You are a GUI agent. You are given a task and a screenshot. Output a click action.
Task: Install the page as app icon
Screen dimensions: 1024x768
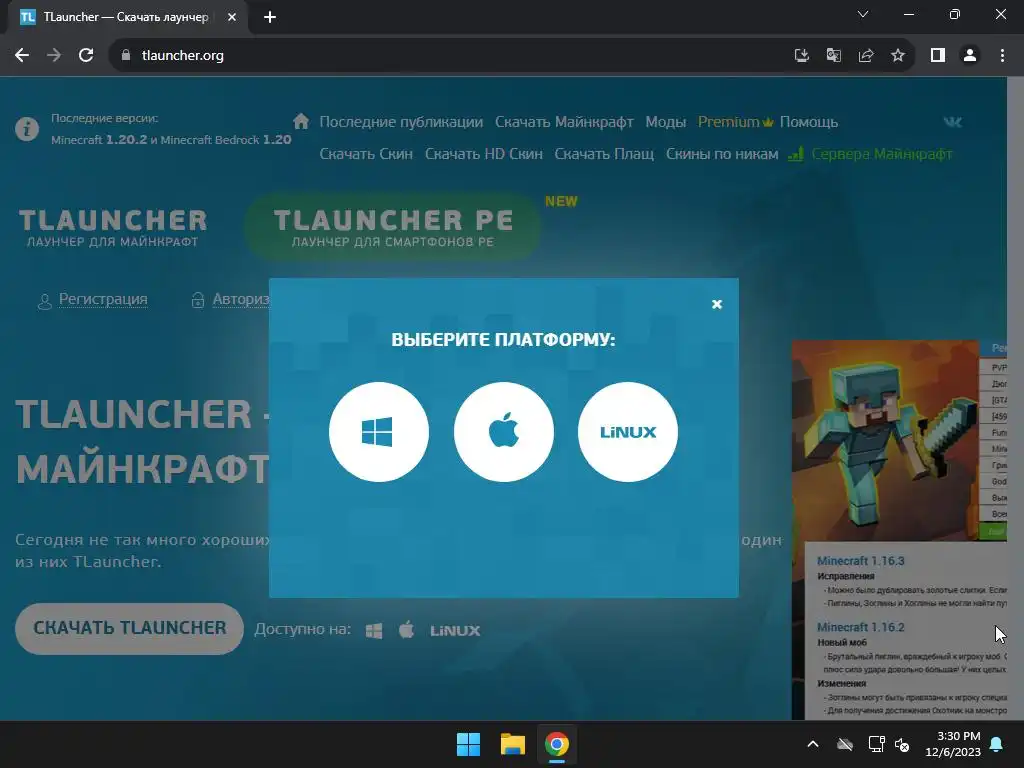pos(801,56)
